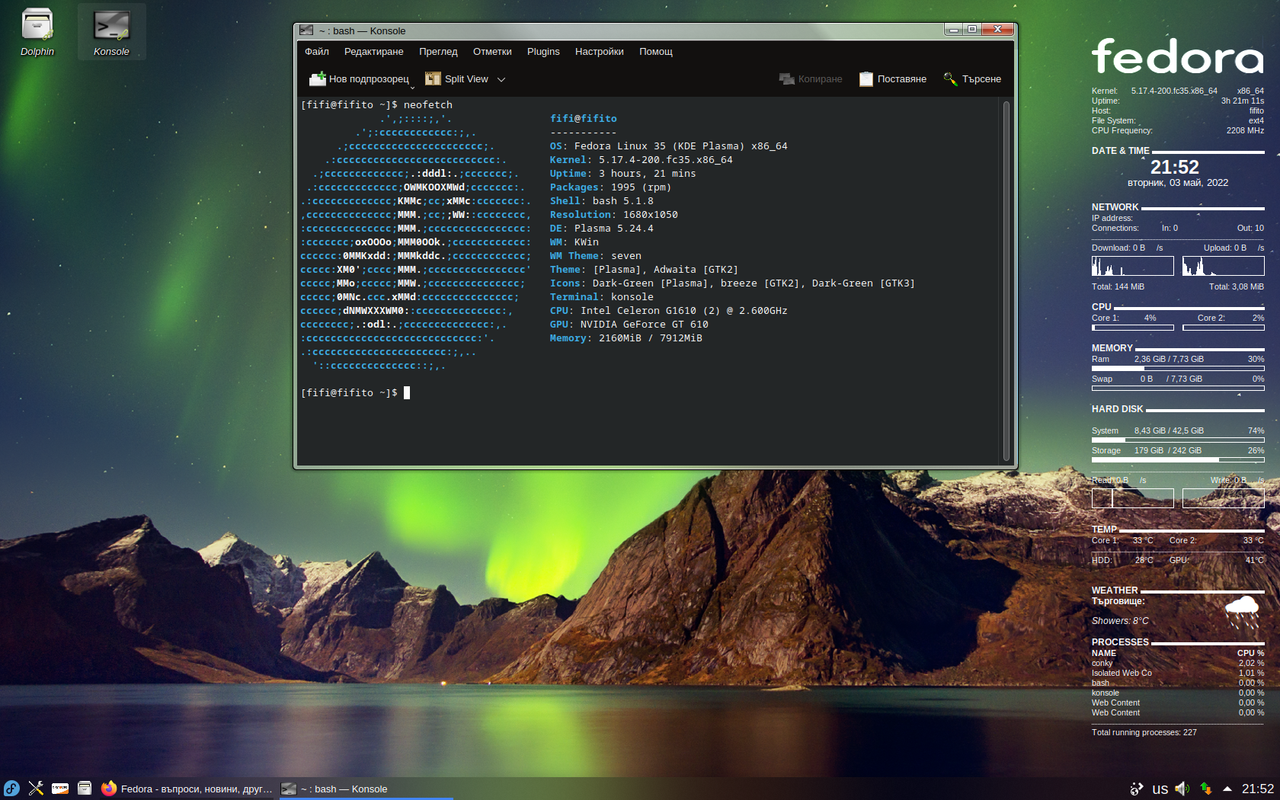Click the conky large 21:52 clock
Viewport: 1280px width, 800px height.
point(1174,168)
